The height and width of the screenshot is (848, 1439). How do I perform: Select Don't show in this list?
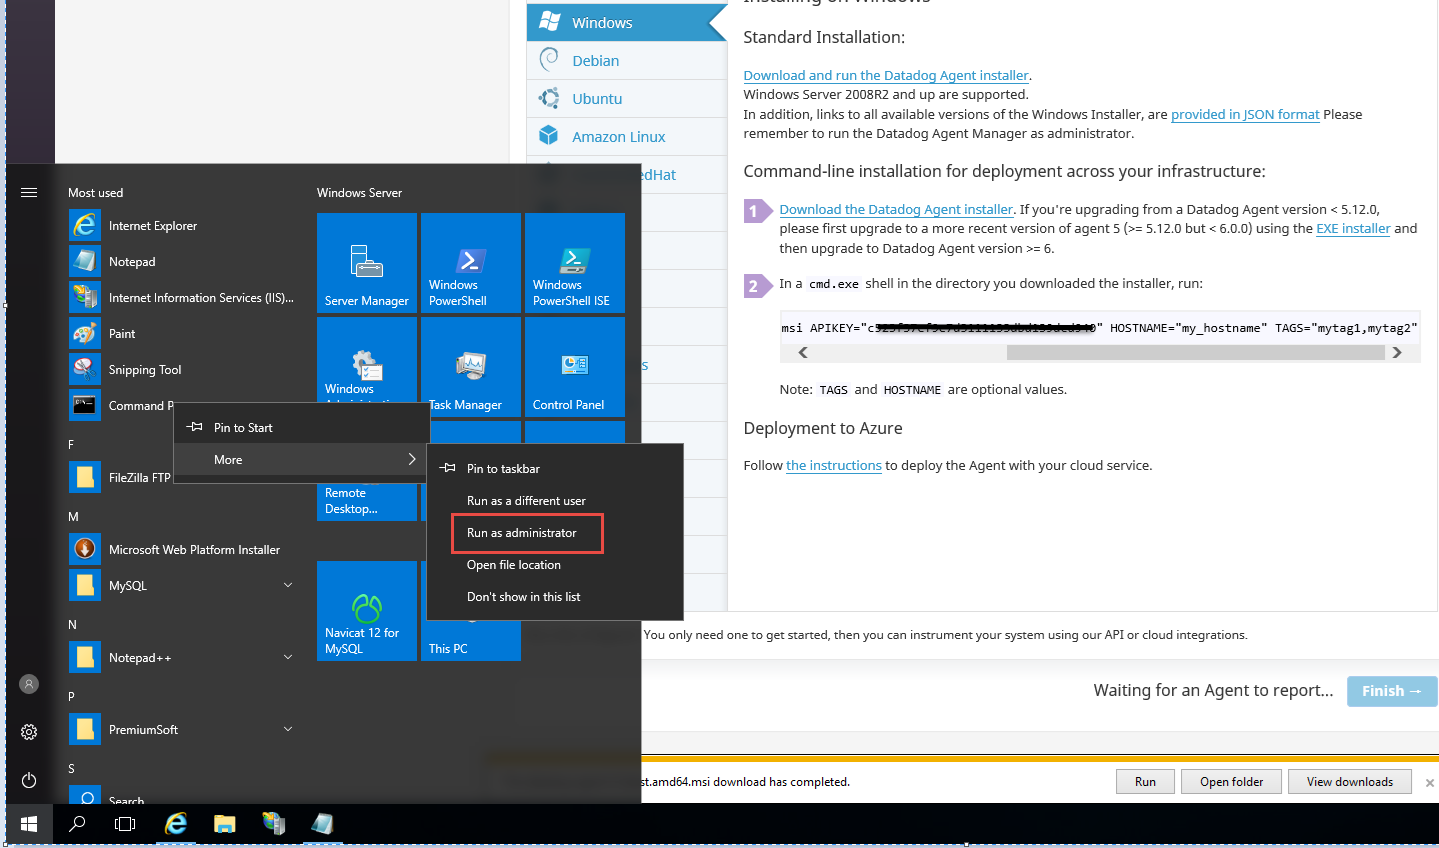(x=555, y=597)
